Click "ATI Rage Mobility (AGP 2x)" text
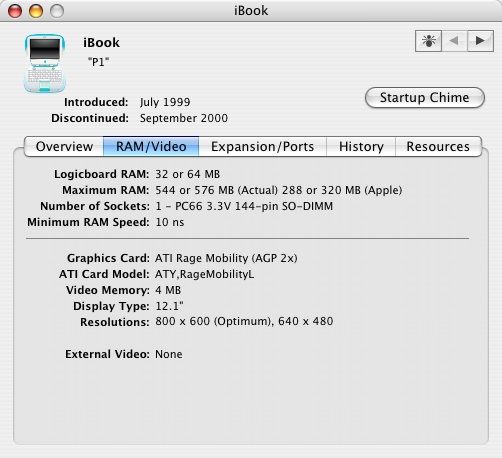The width and height of the screenshot is (502, 458). [x=226, y=258]
